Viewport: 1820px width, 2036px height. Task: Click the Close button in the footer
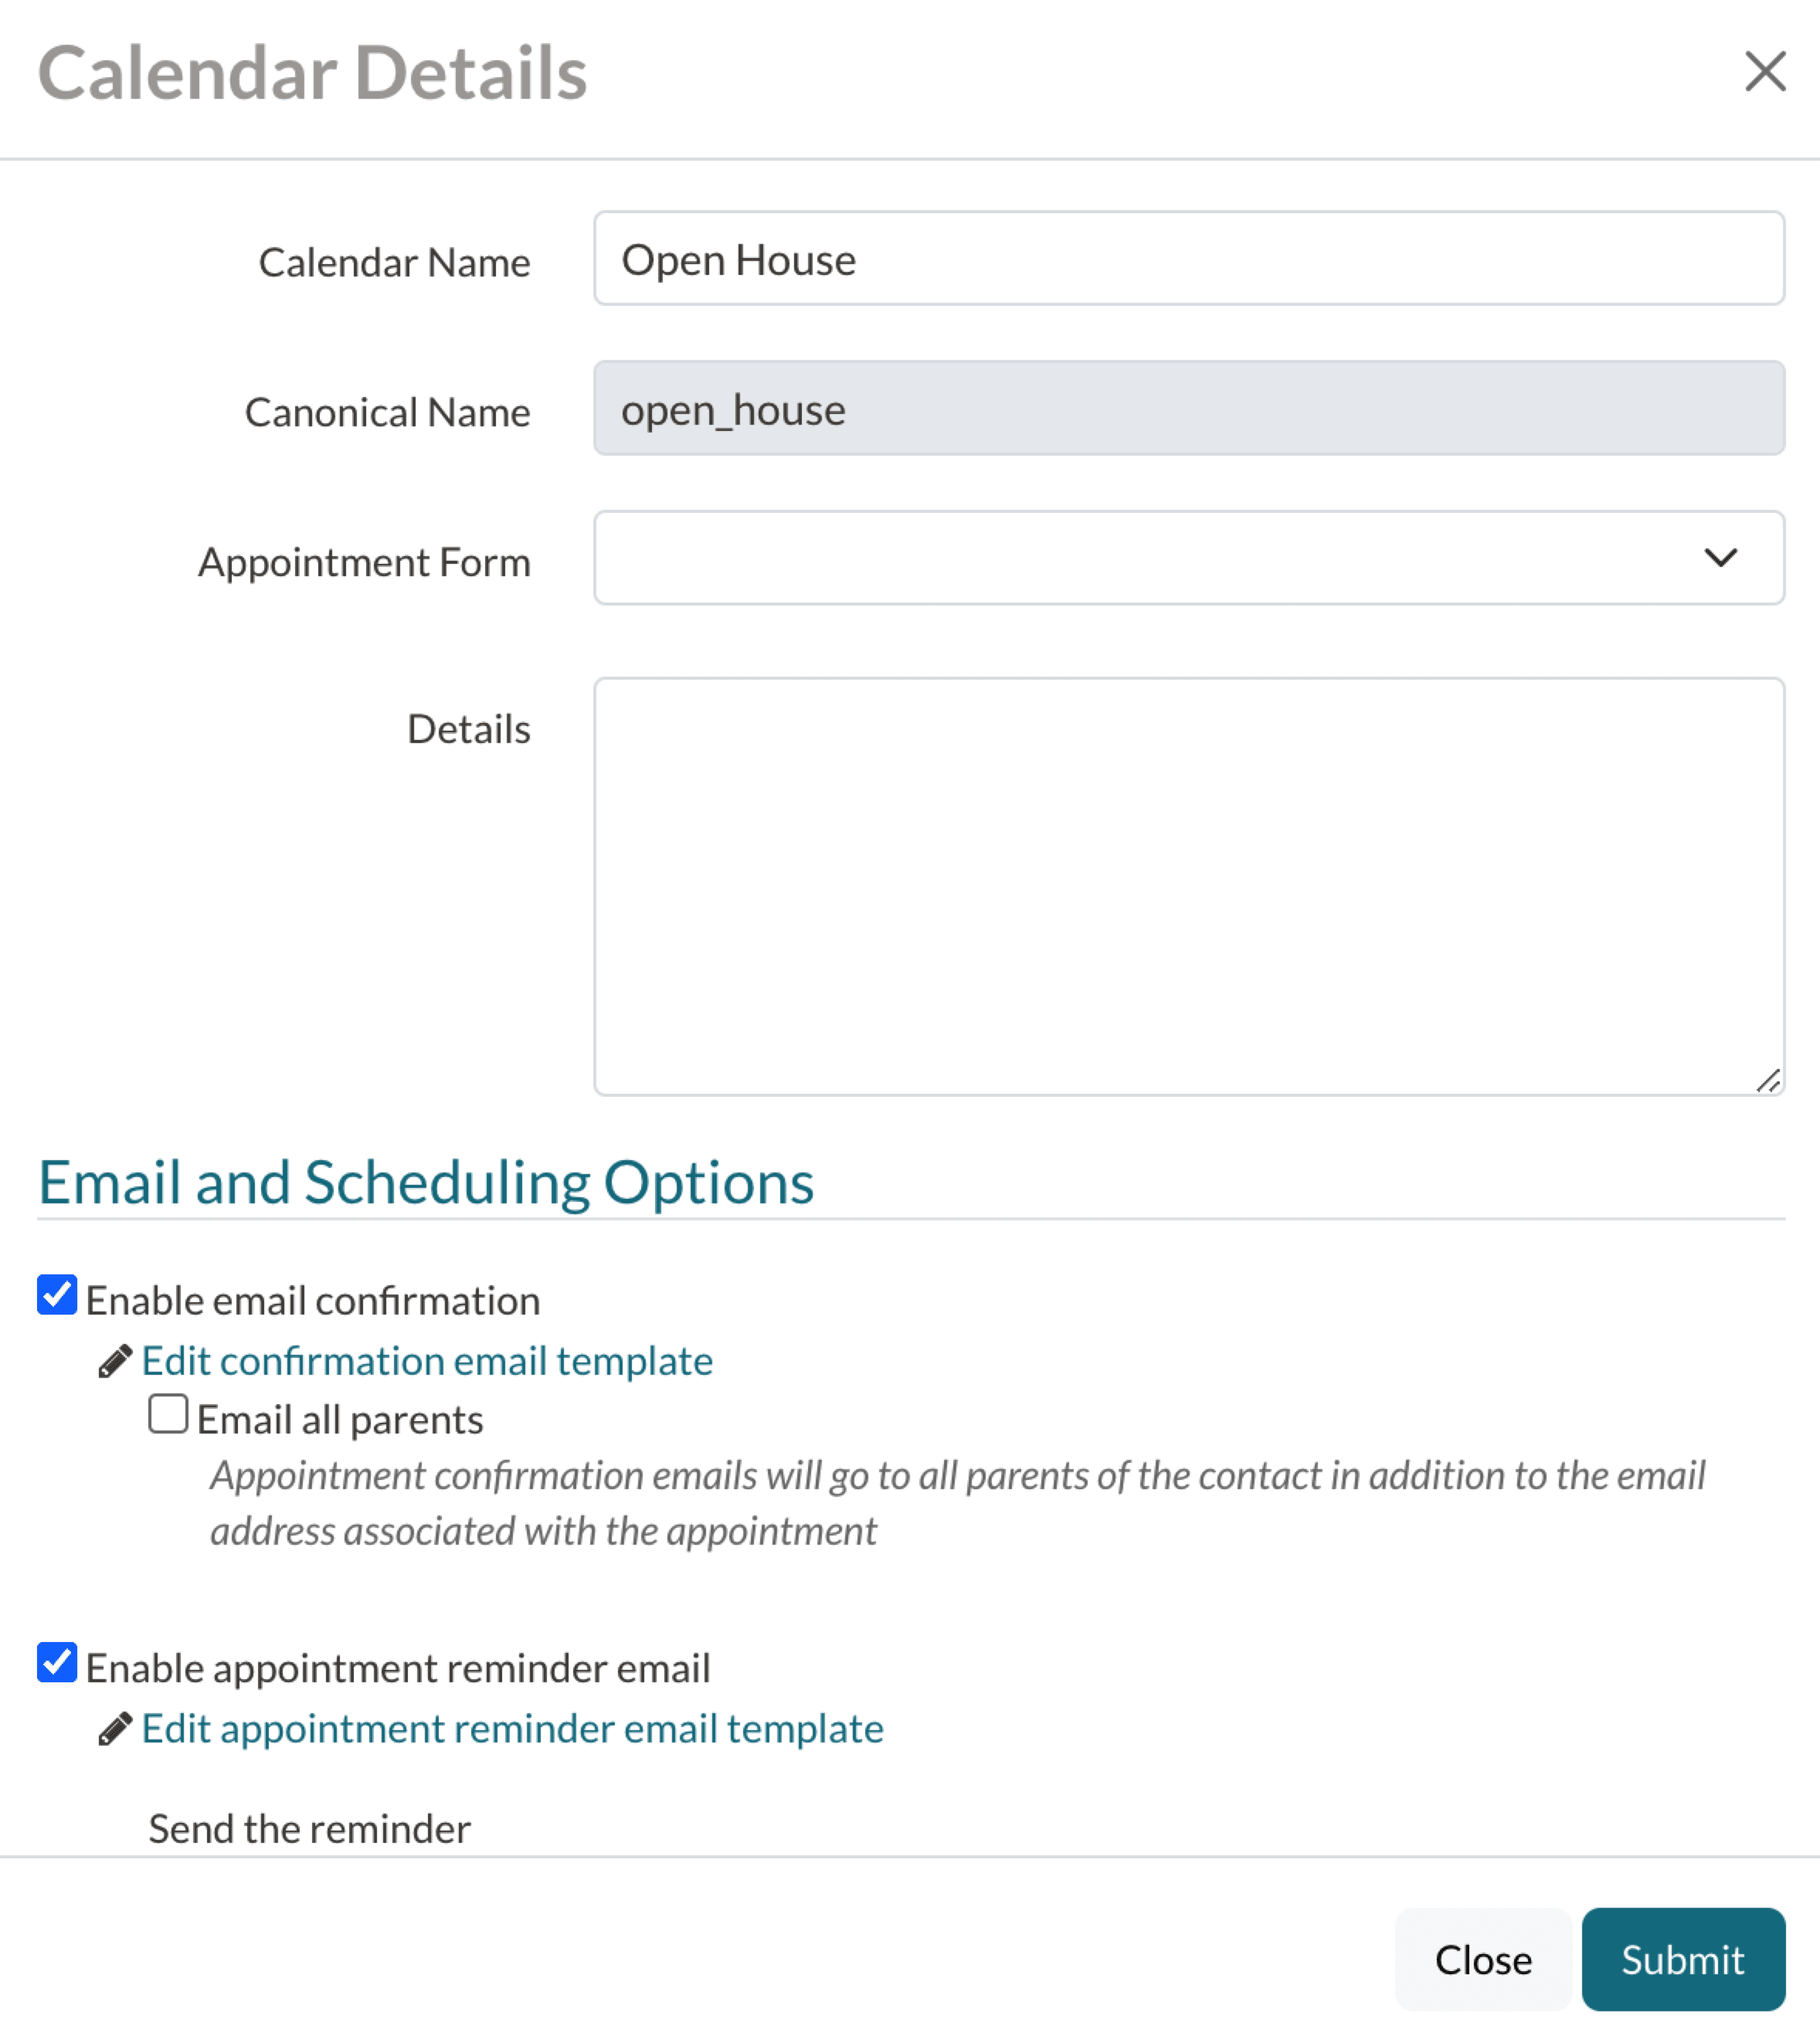1482,1959
